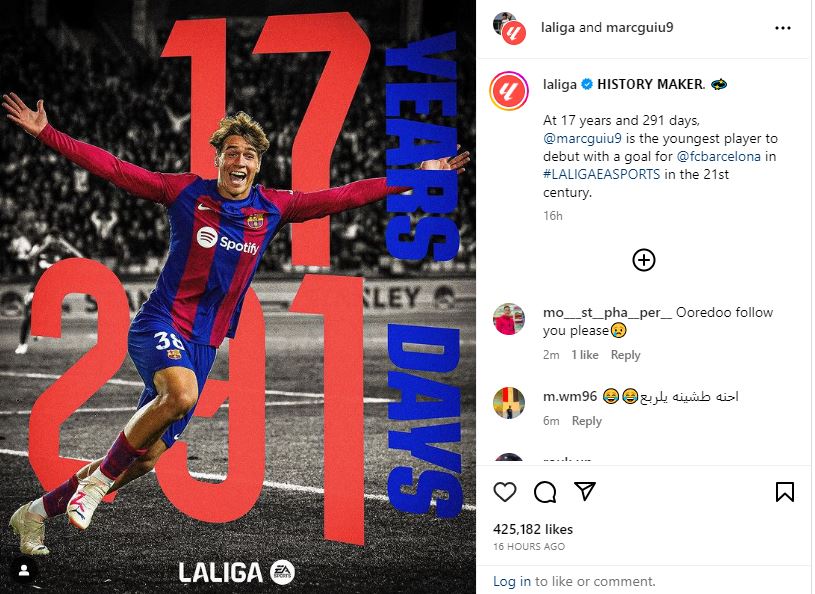Open more options three-dot menu
Screen dimensions: 815x594
[783, 28]
